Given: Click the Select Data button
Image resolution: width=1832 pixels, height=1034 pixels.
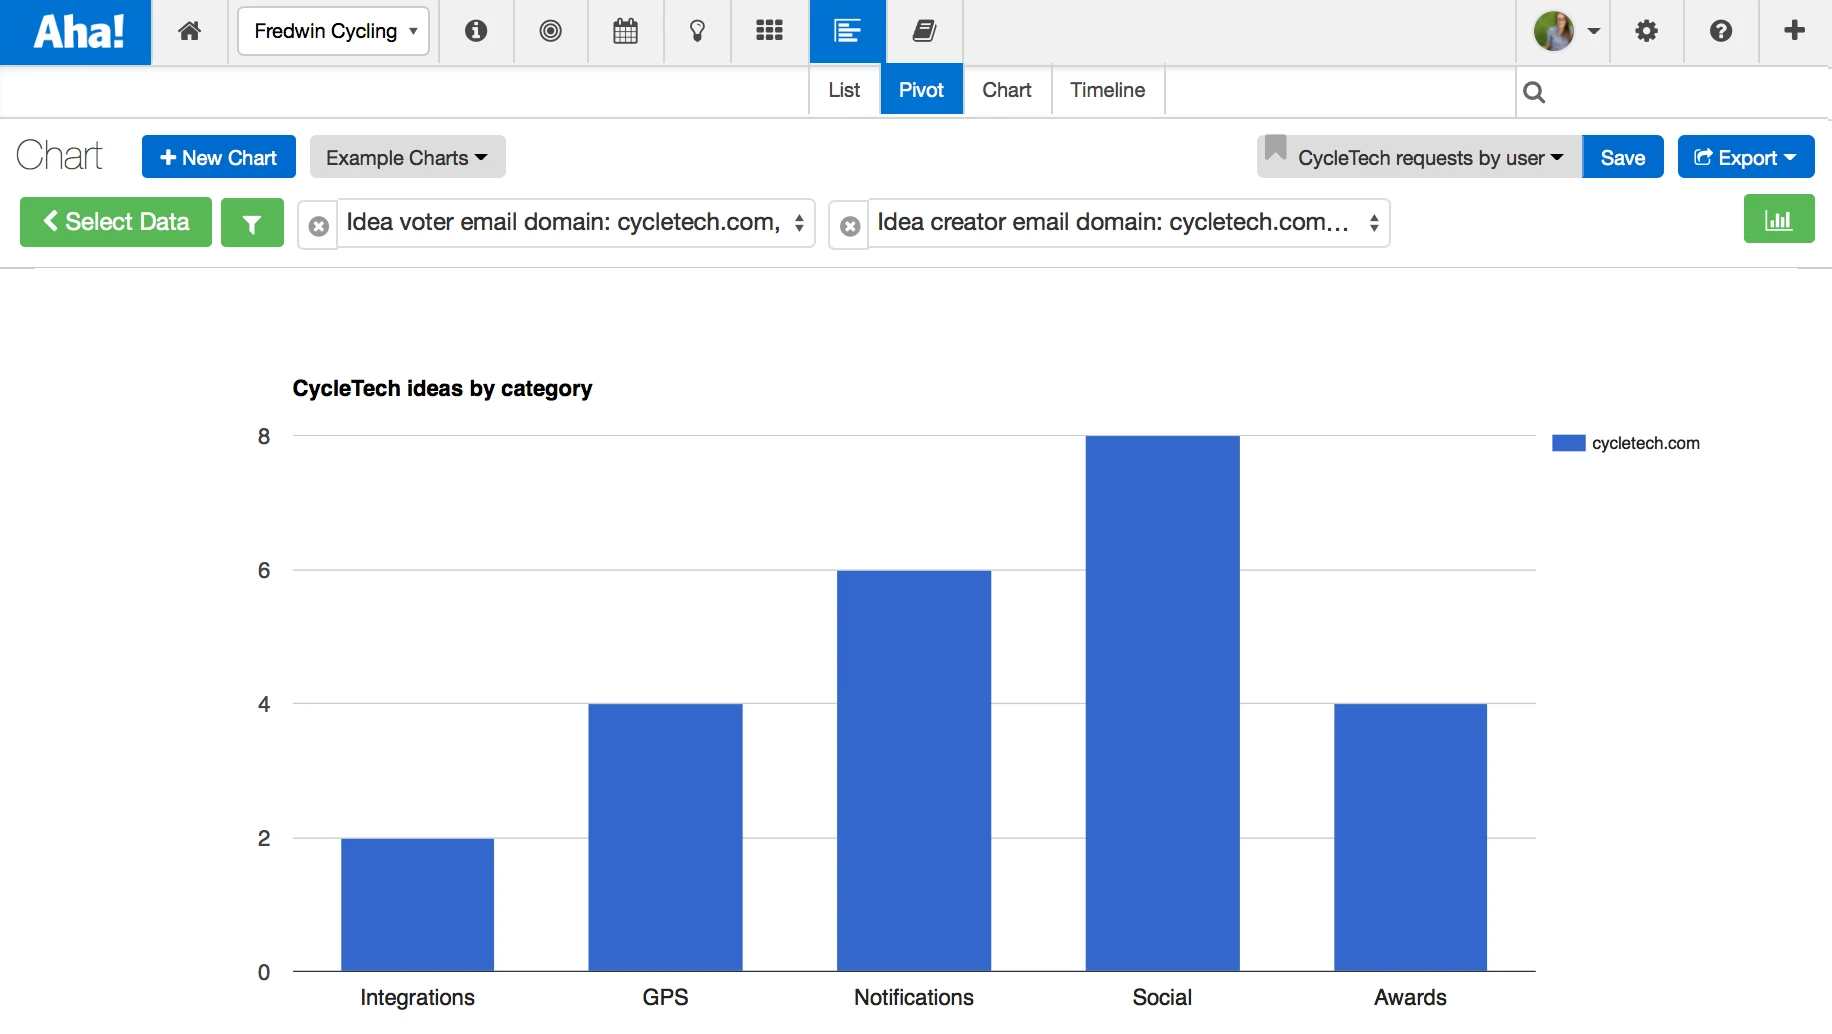Looking at the screenshot, I should pos(116,221).
